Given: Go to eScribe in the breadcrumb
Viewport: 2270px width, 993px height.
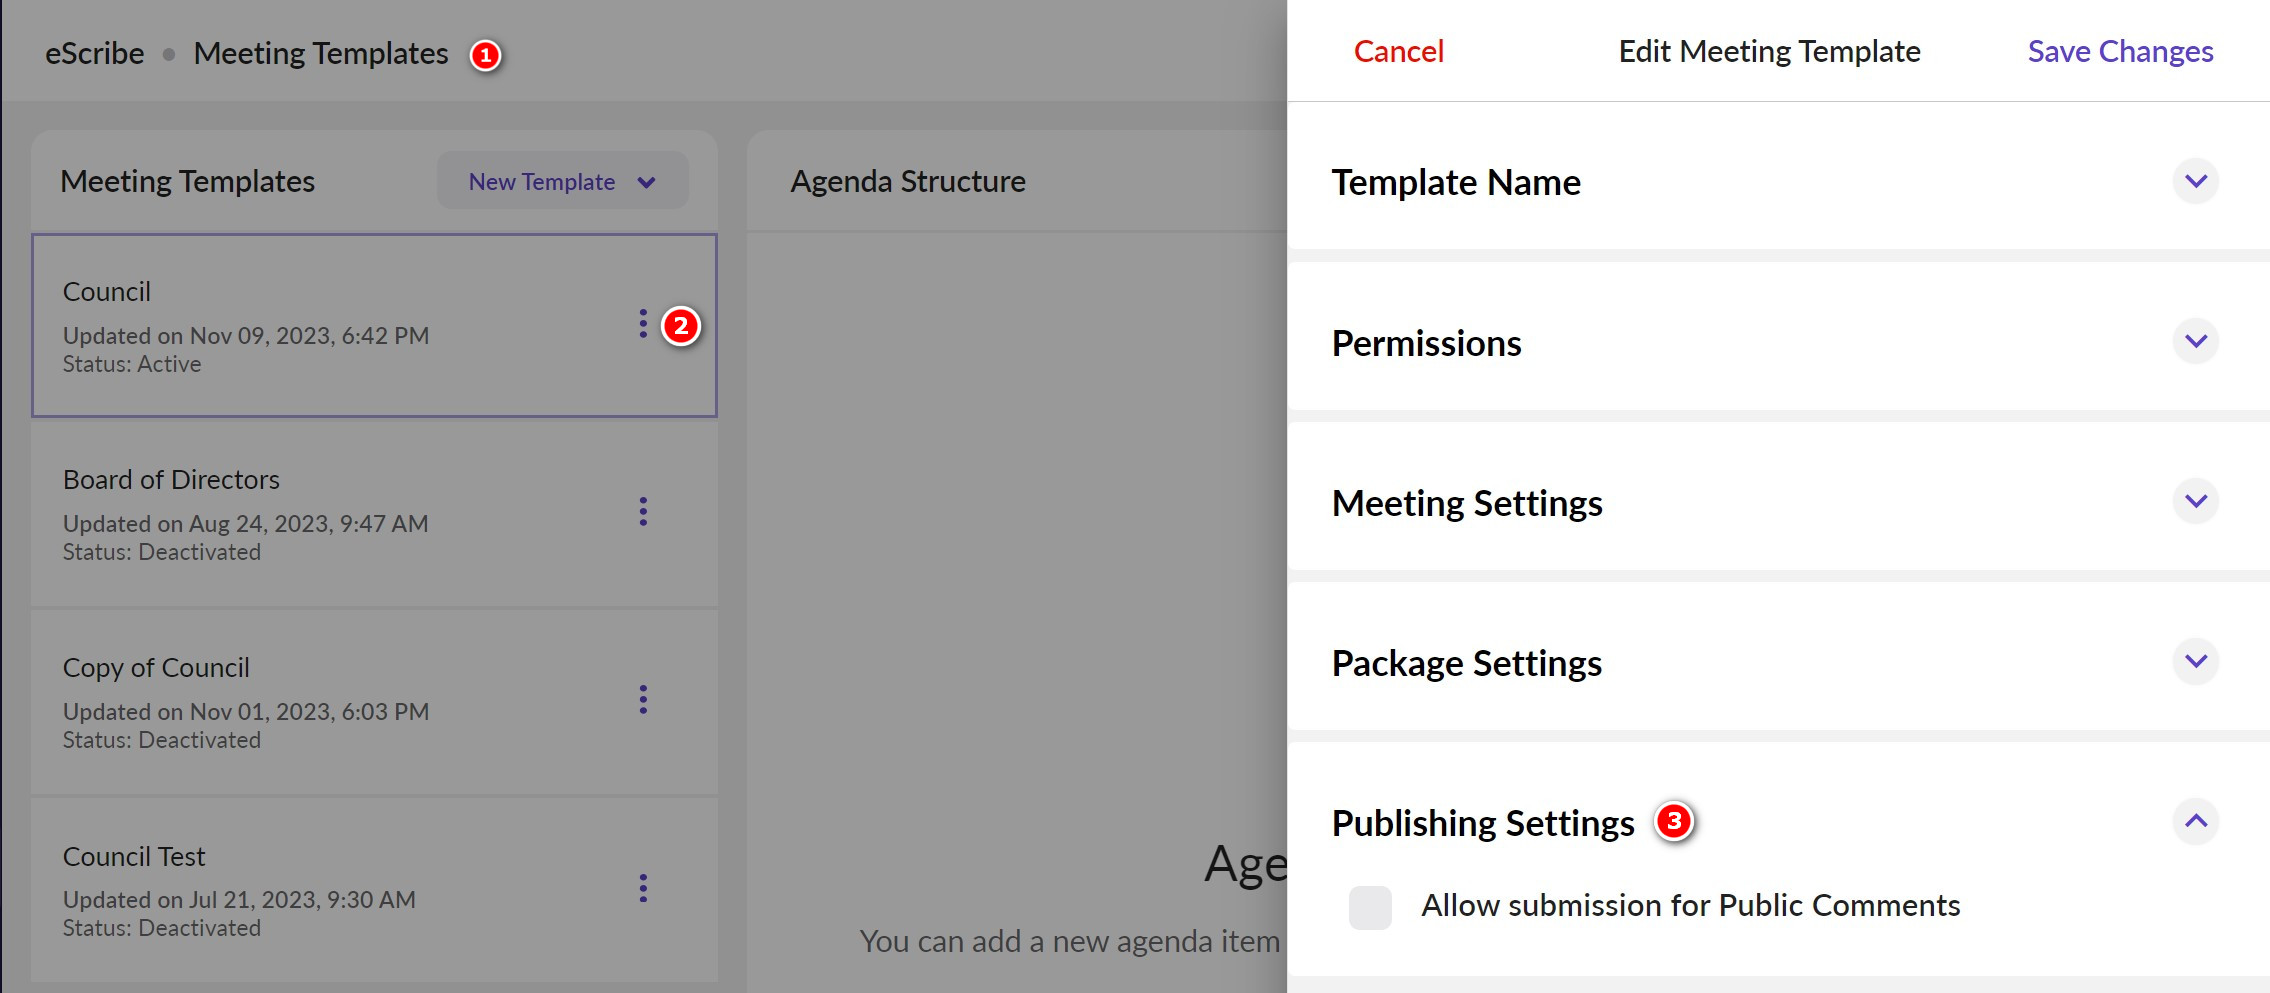Looking at the screenshot, I should click(x=95, y=54).
